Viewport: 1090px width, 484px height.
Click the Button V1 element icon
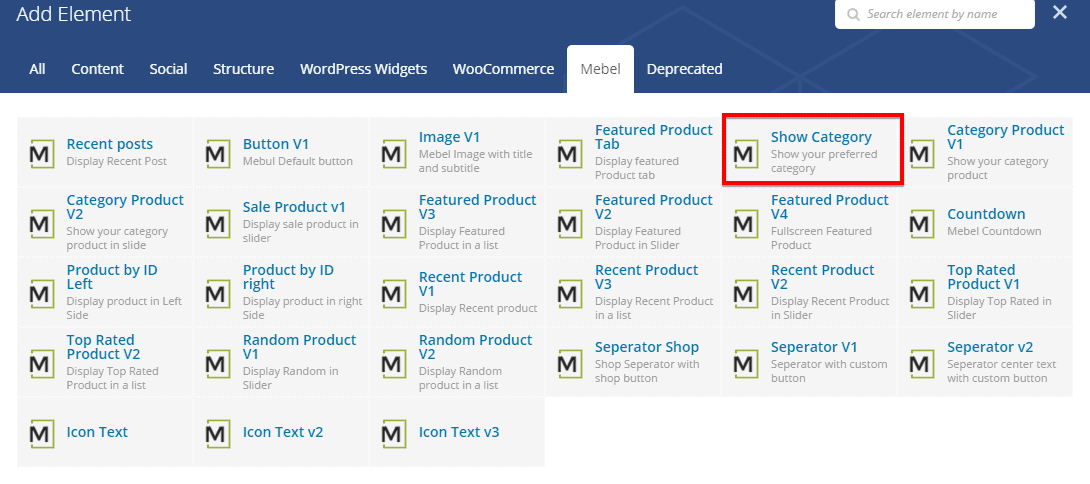[x=218, y=153]
